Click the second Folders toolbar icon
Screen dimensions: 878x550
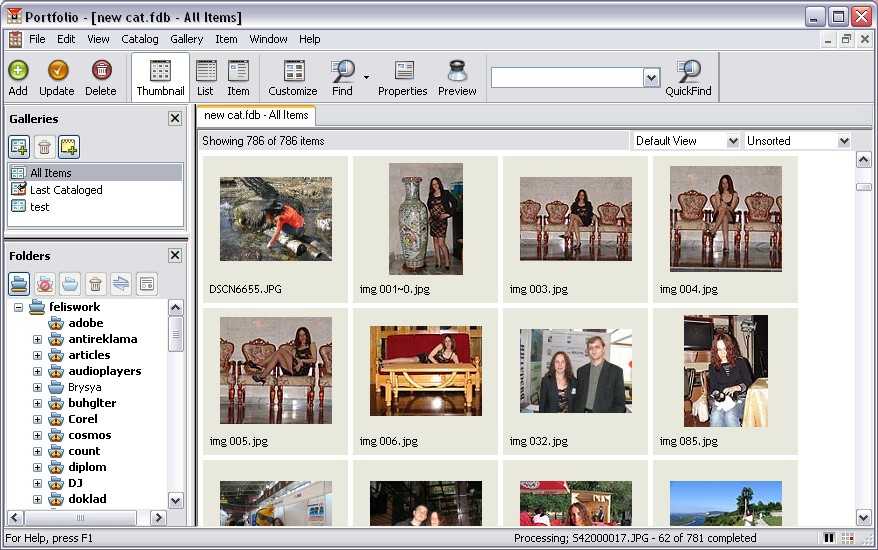[x=45, y=284]
